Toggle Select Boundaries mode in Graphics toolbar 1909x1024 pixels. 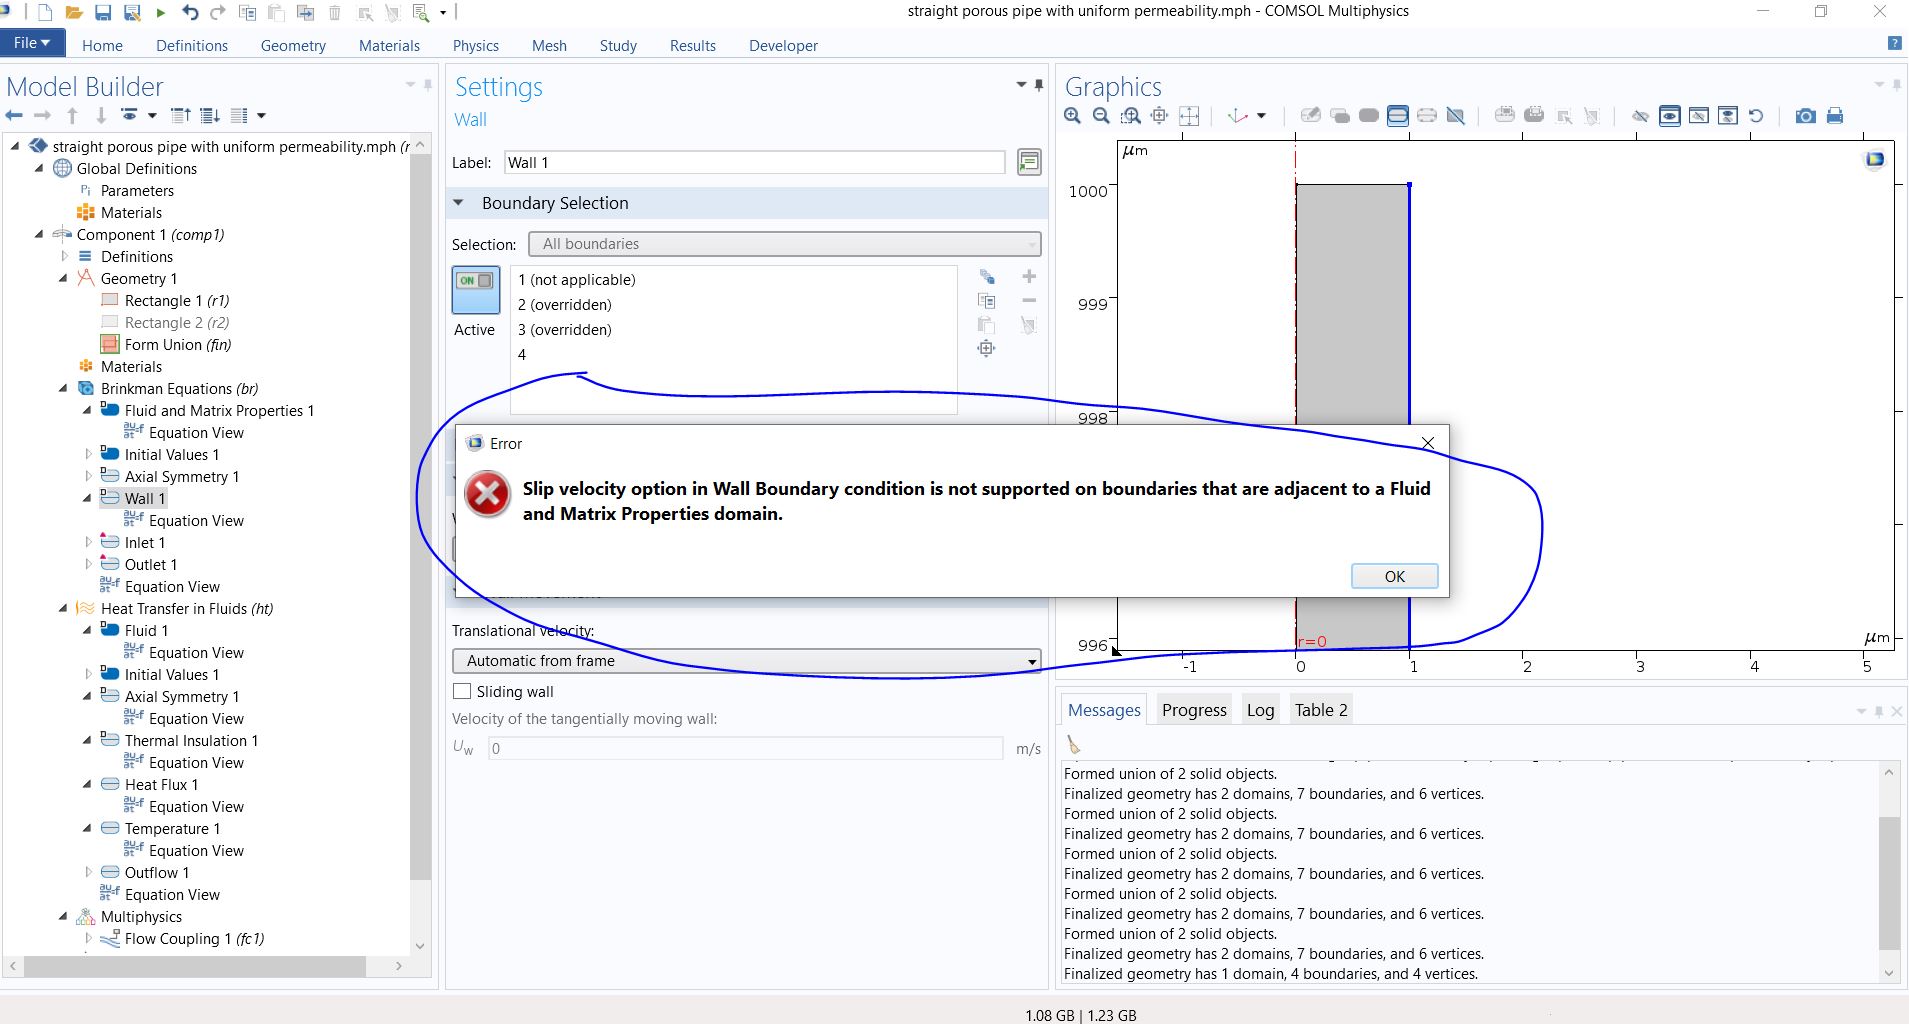point(1398,116)
